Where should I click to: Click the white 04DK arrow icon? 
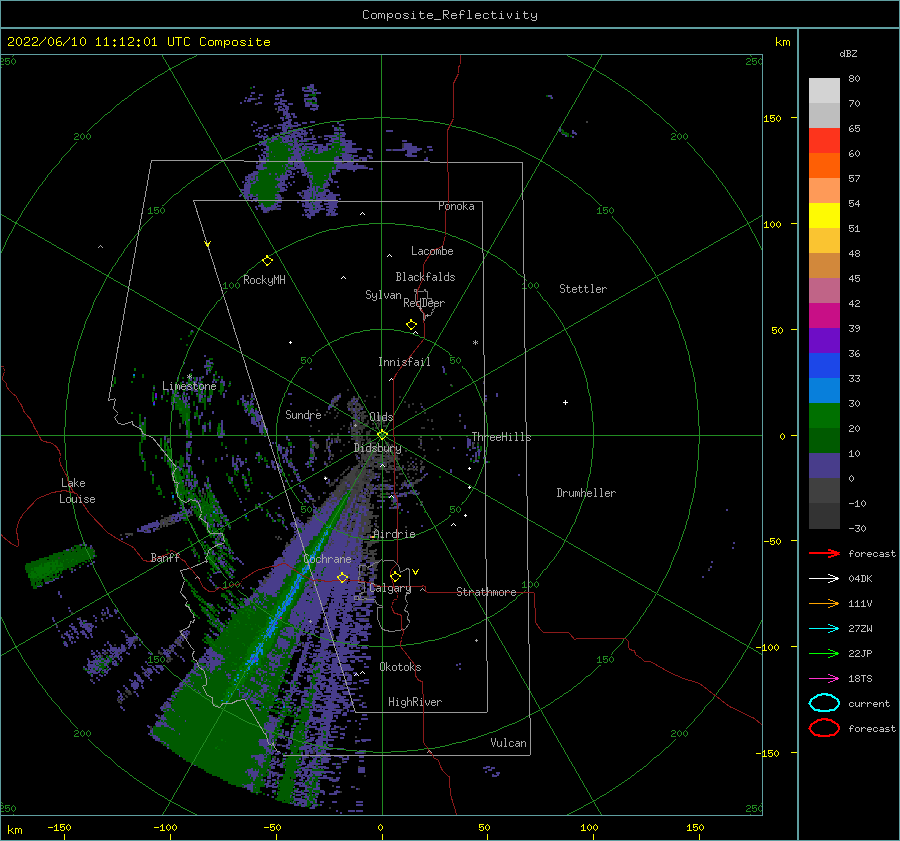pos(824,579)
